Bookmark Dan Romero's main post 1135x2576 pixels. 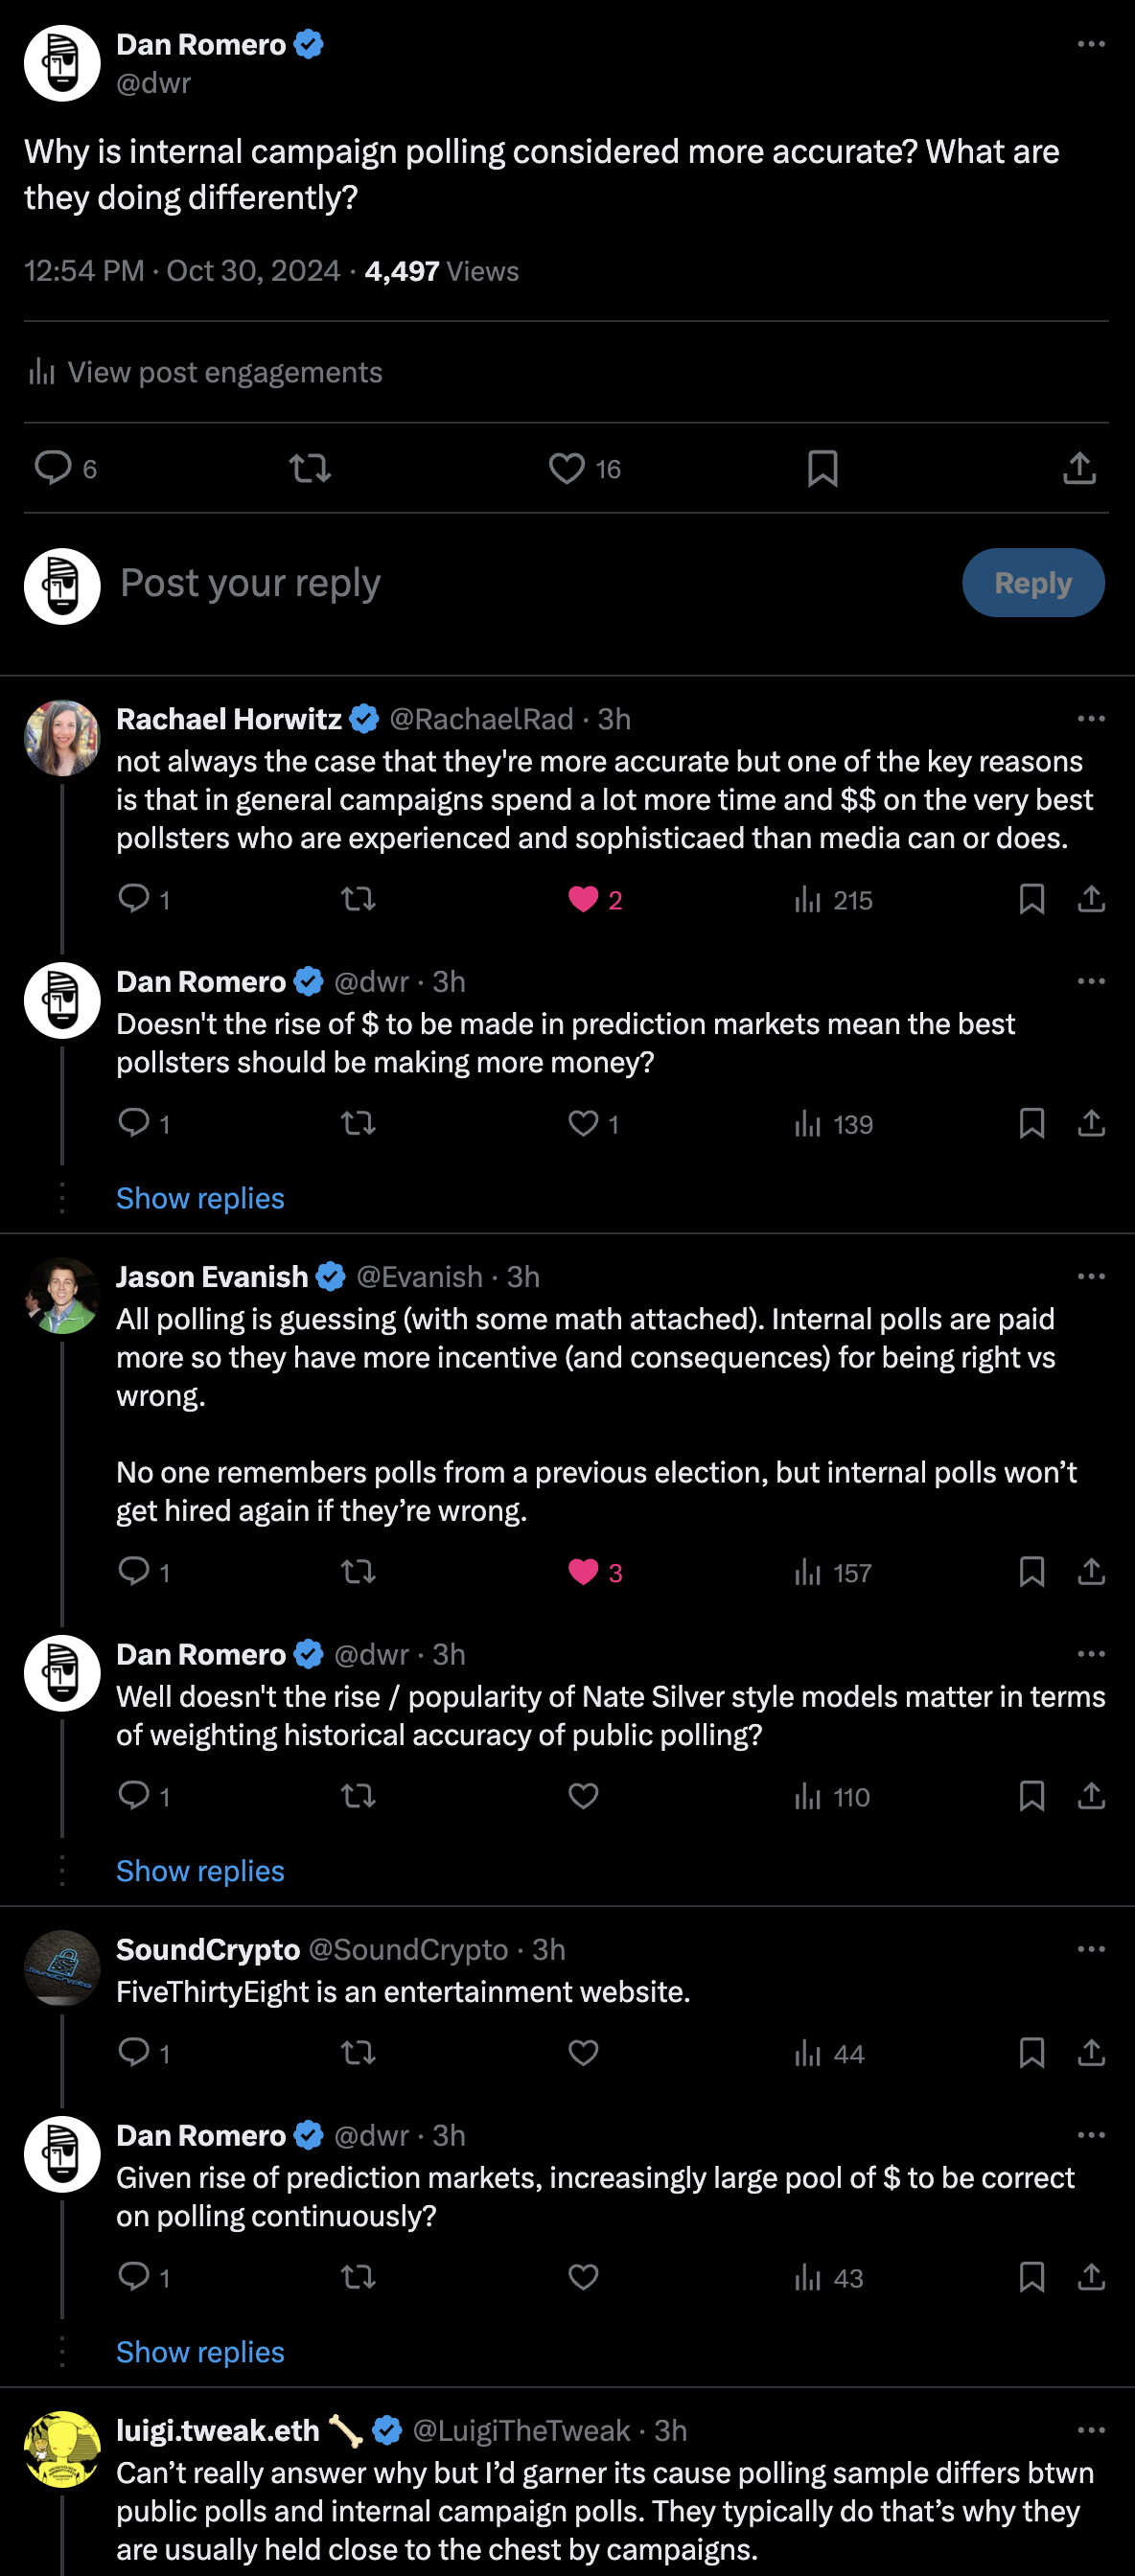coord(822,468)
